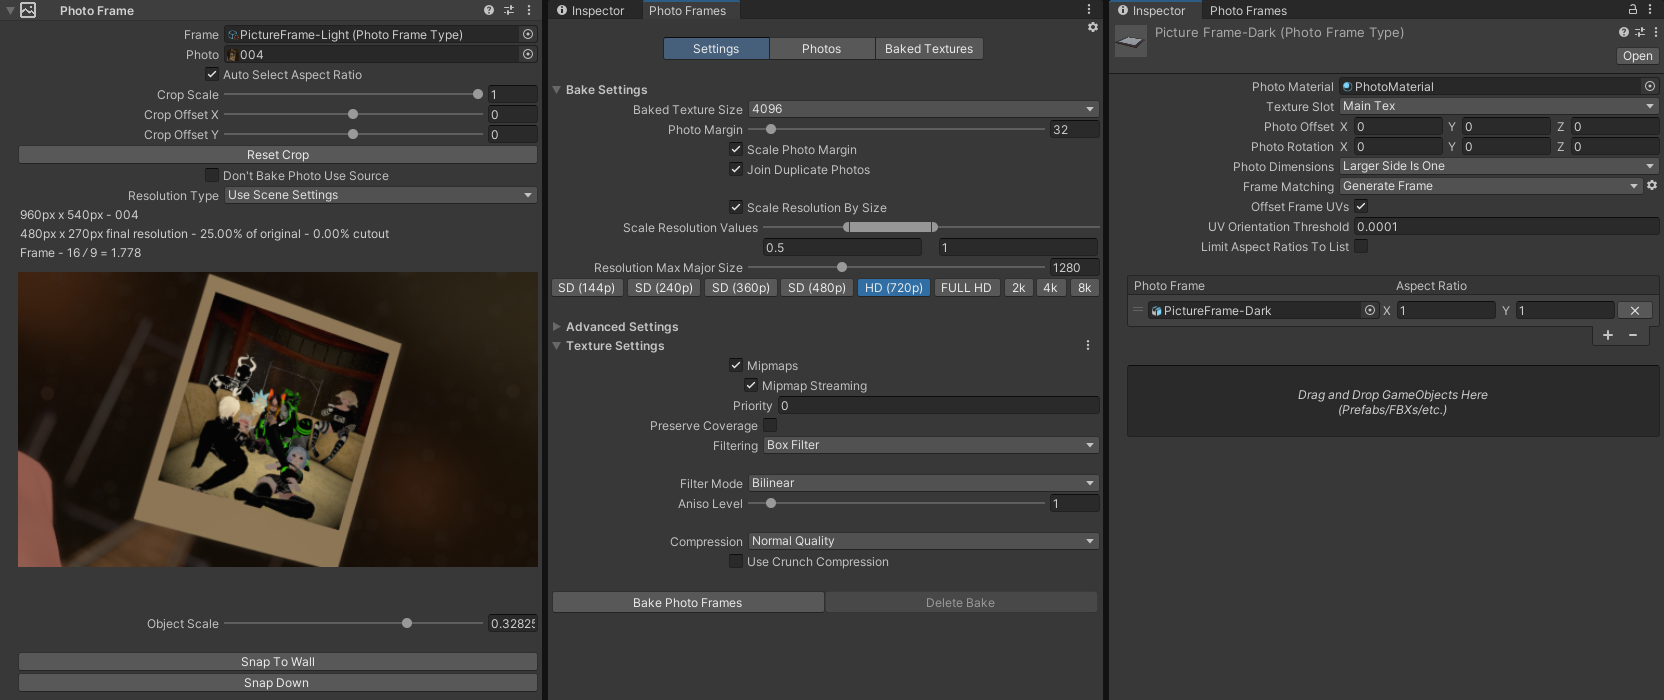Enable Don't Bake Photo Use Source
1664x700 pixels.
click(212, 175)
